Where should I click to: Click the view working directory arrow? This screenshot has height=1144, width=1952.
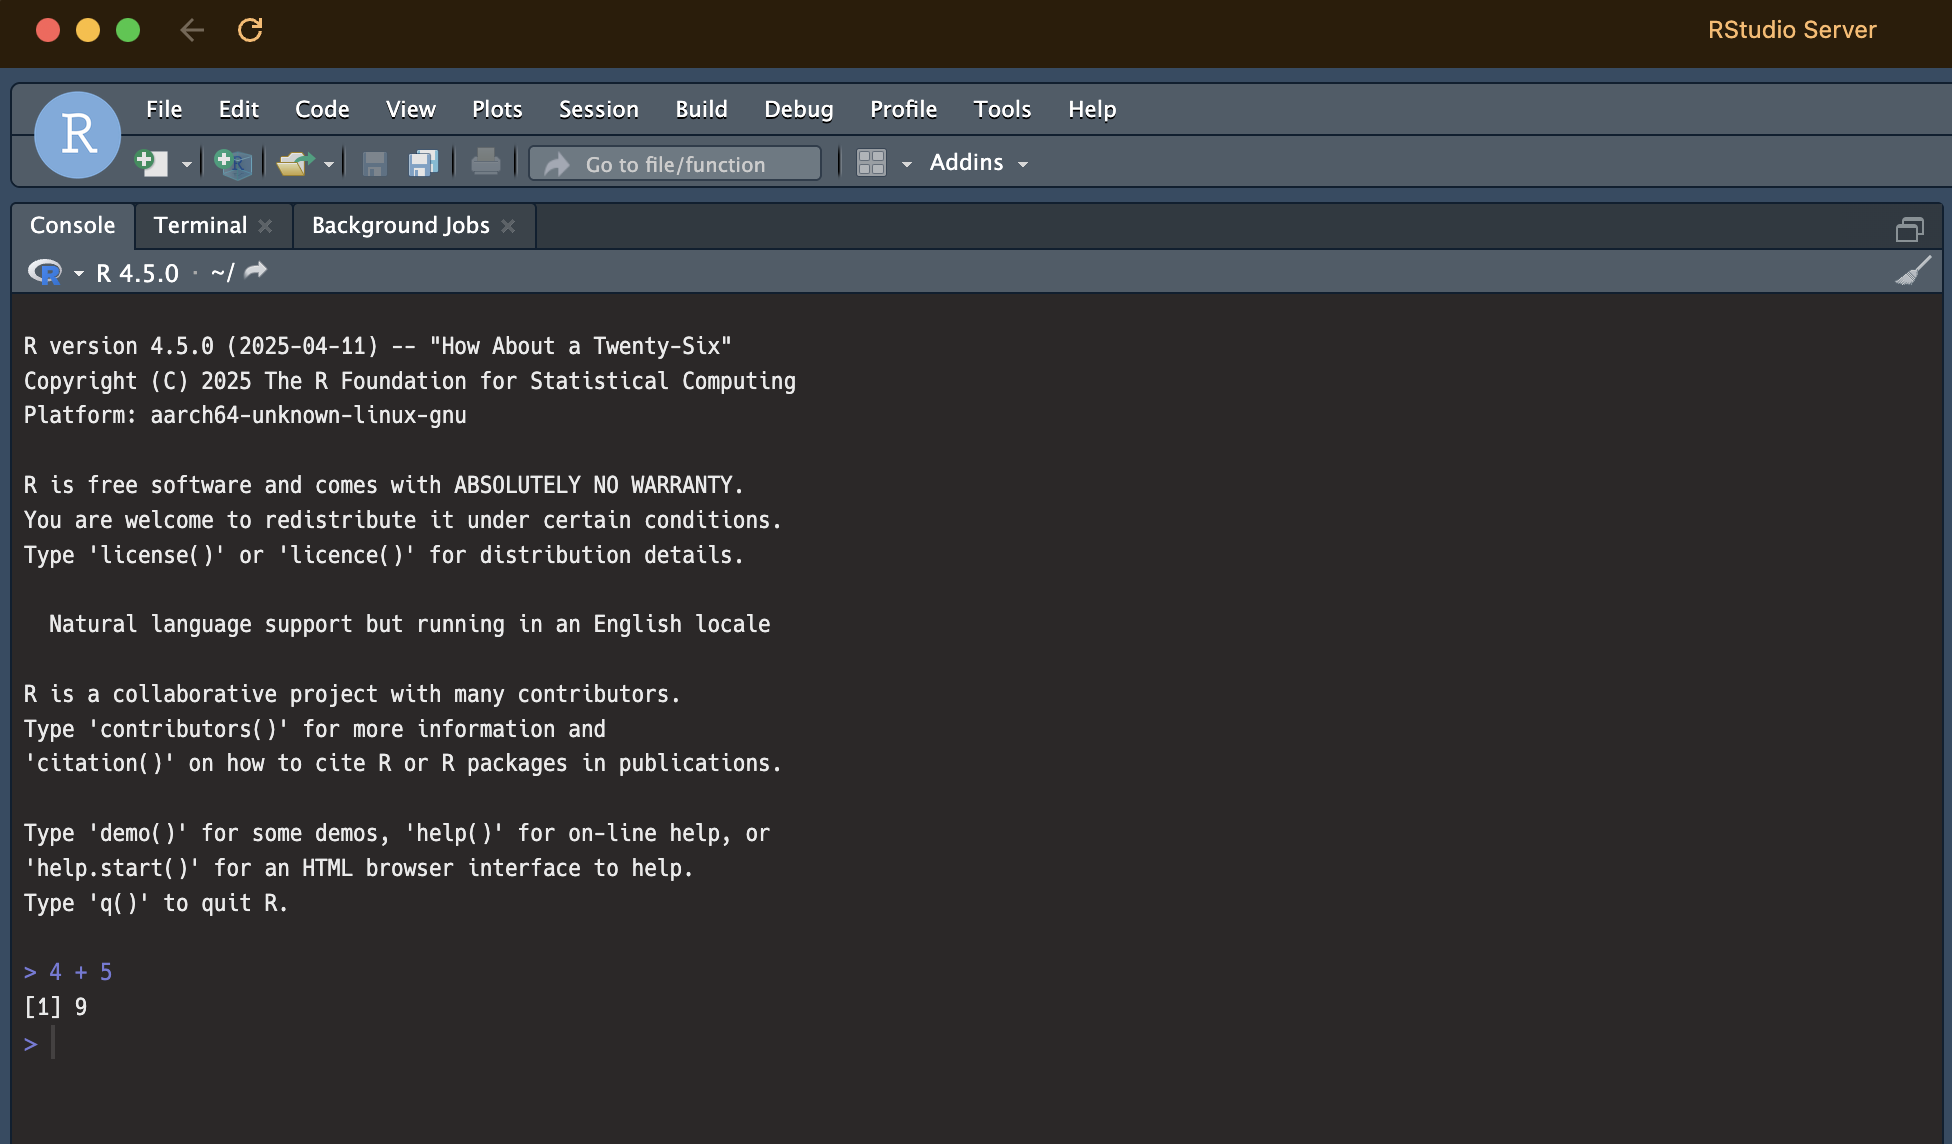256,271
